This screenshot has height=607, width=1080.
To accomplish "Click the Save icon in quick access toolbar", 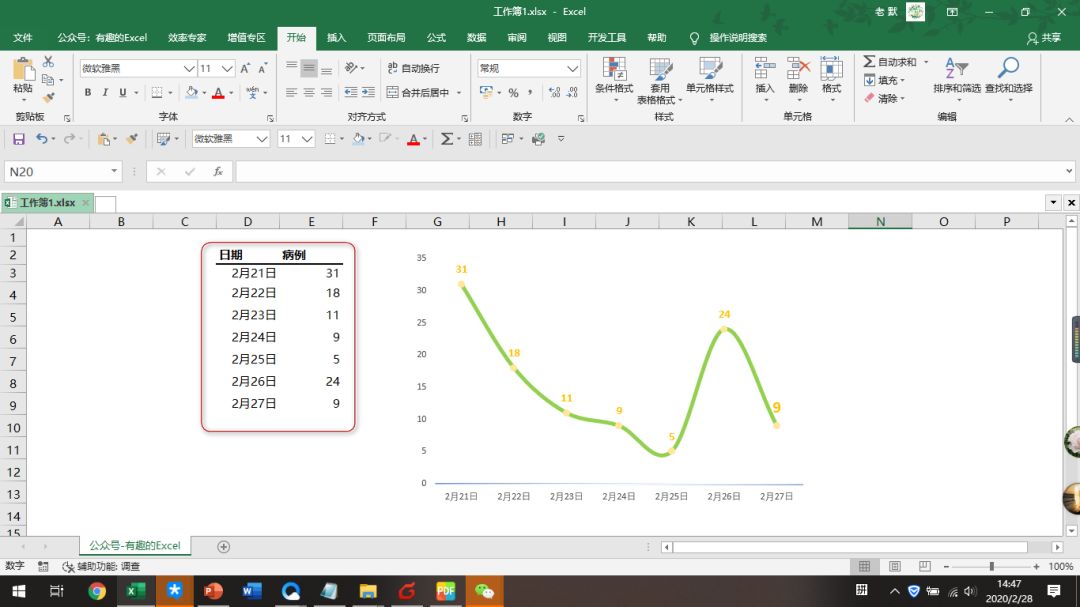I will click(x=18, y=139).
